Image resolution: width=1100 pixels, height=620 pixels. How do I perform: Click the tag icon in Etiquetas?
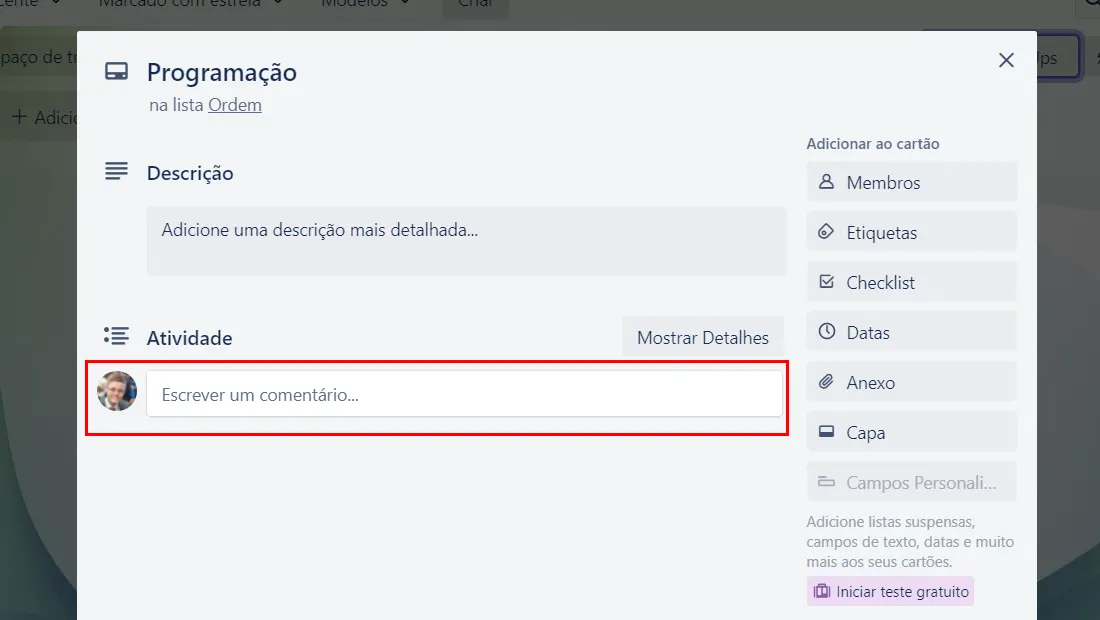[x=826, y=231]
